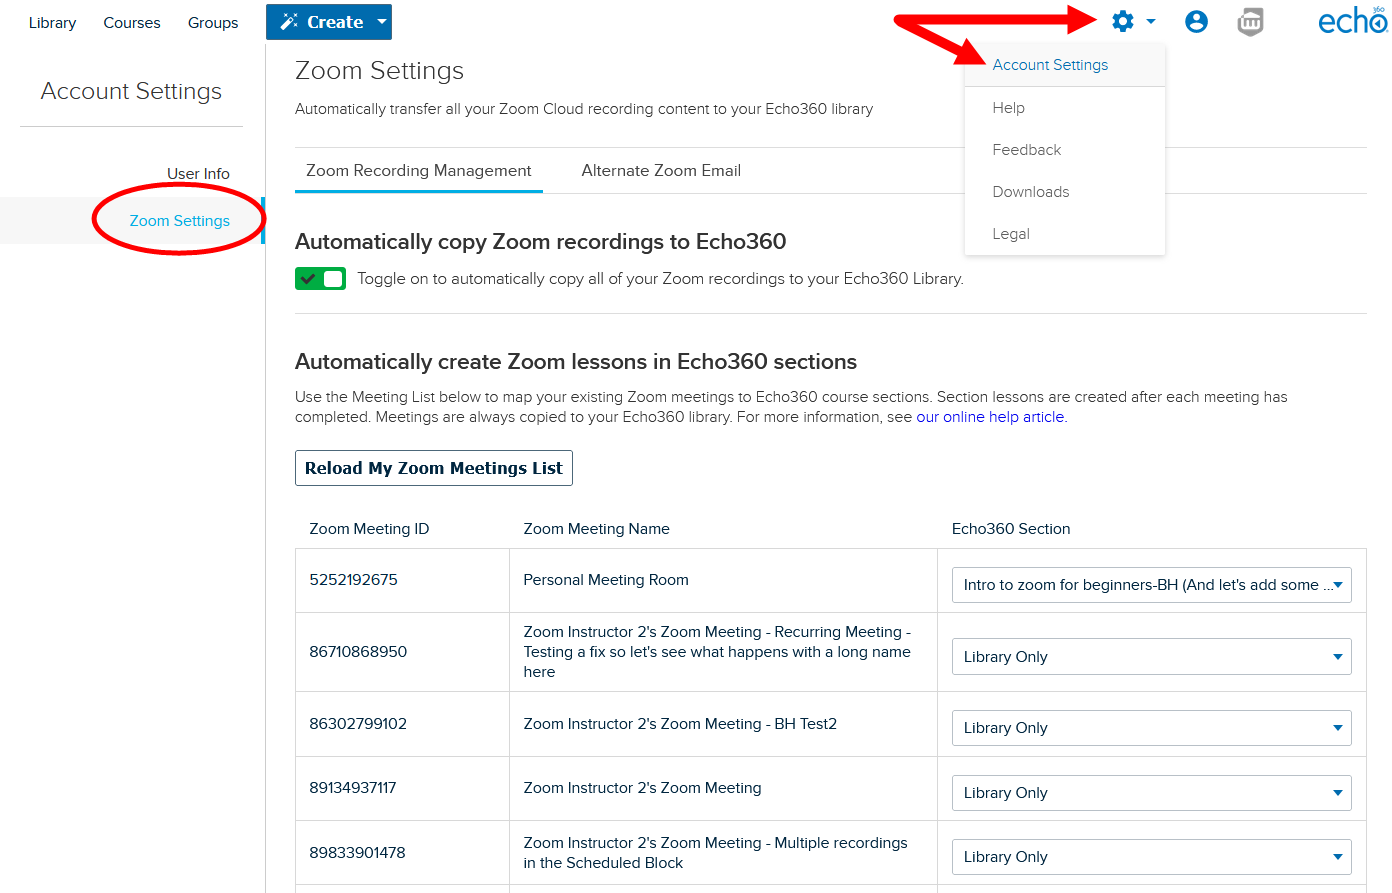Click Reload My Zoom Meetings List
Screen dimensions: 1392x893
coord(434,468)
